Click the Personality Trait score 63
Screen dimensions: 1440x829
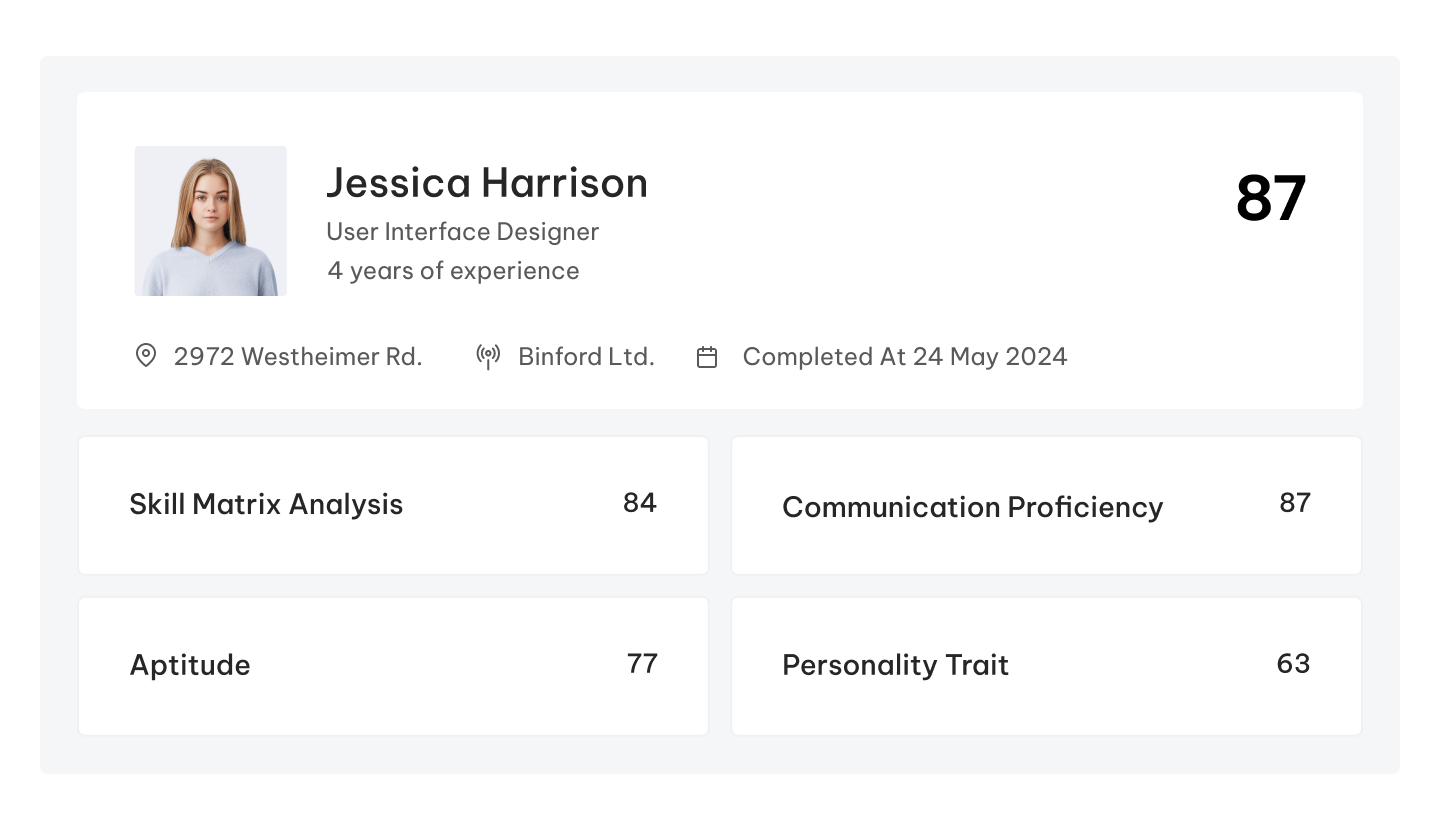pos(1293,663)
